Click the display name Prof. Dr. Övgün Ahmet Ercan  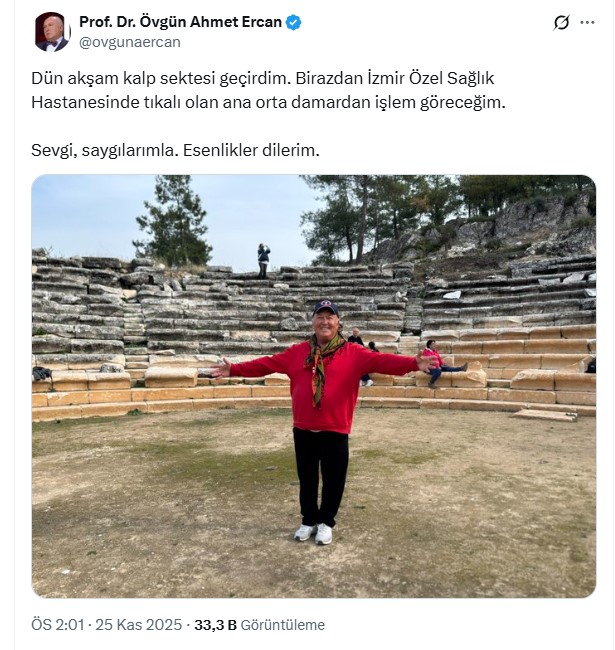tap(180, 22)
